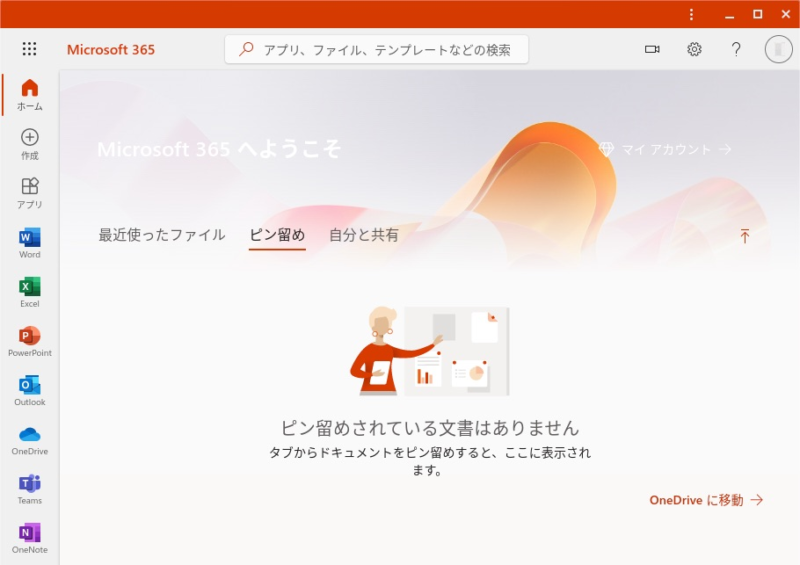The image size is (800, 565).
Task: Open Outlook from the sidebar
Action: pyautogui.click(x=30, y=390)
